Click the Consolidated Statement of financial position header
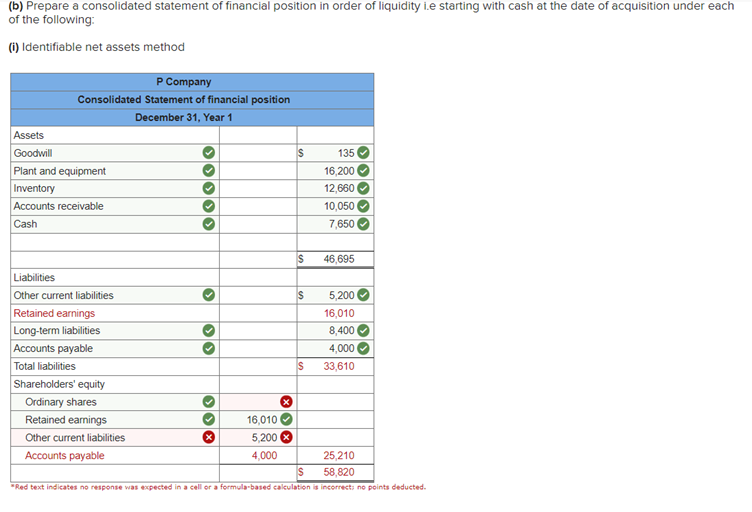Screen dimensions: 752x512 pos(184,100)
